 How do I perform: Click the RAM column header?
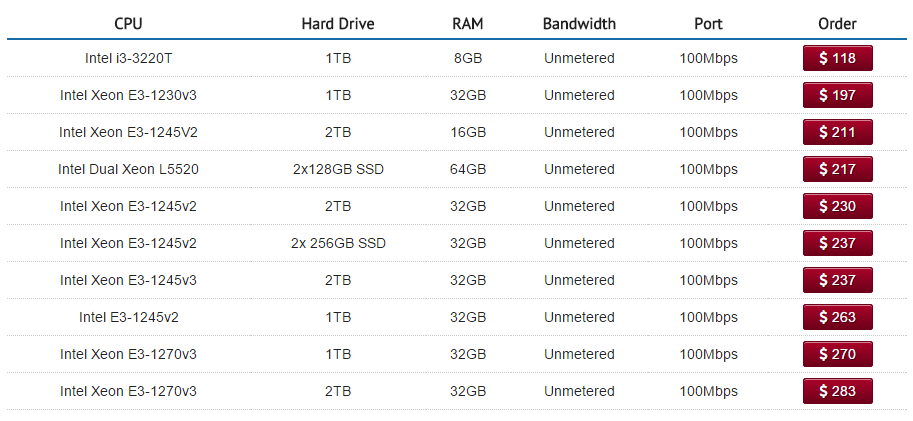[468, 24]
